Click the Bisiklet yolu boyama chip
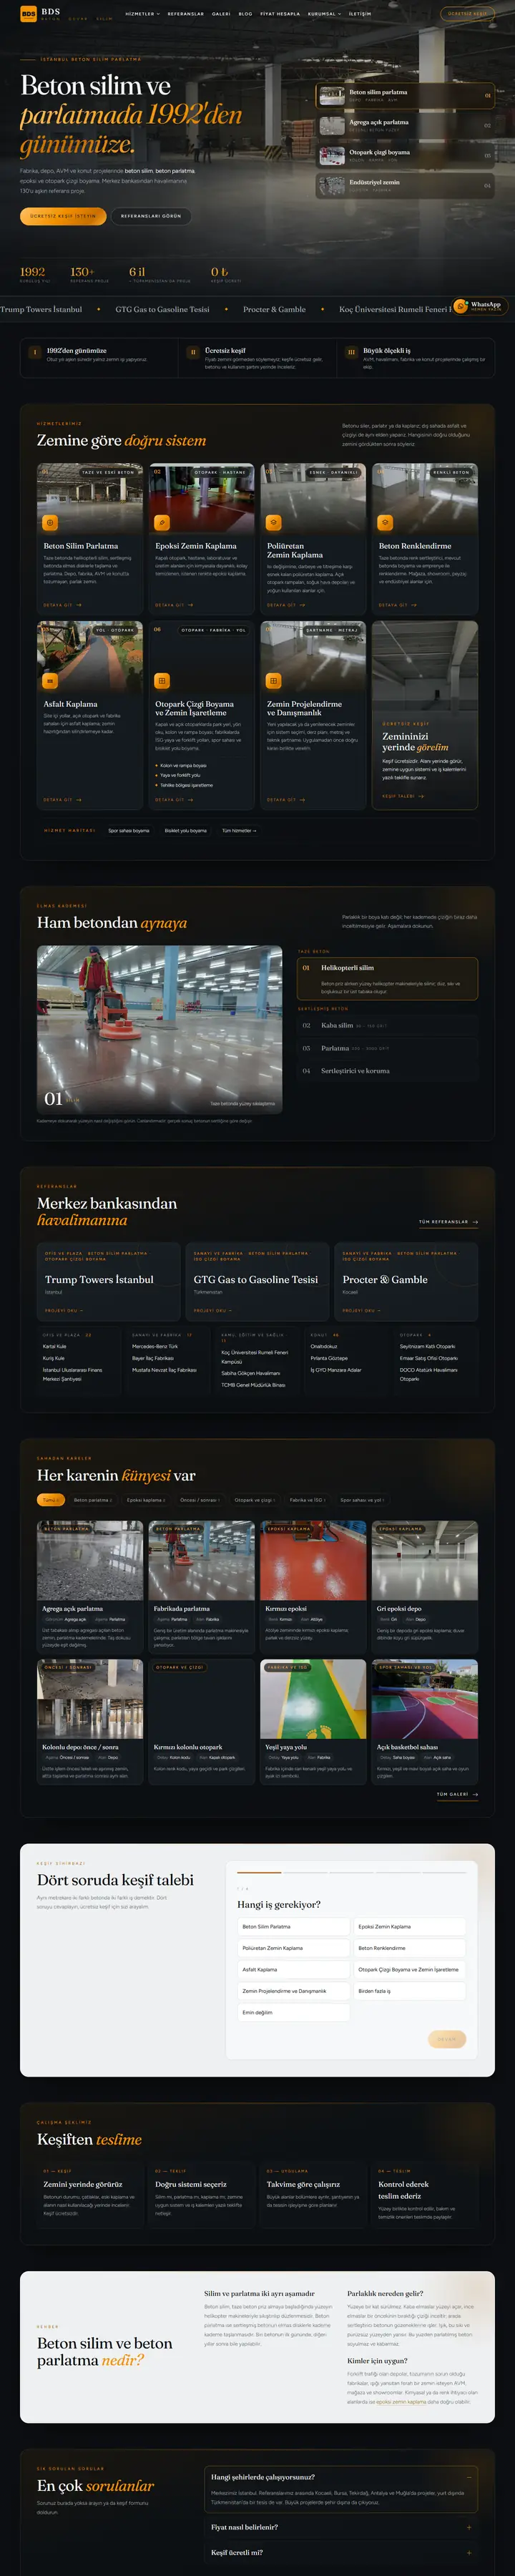This screenshot has width=515, height=2576. point(185,830)
